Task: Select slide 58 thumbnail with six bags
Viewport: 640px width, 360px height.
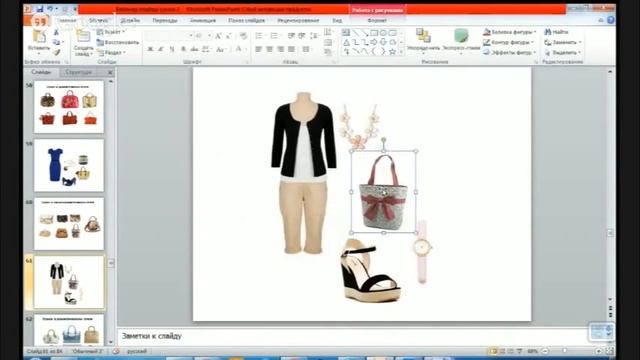Action: (69, 107)
